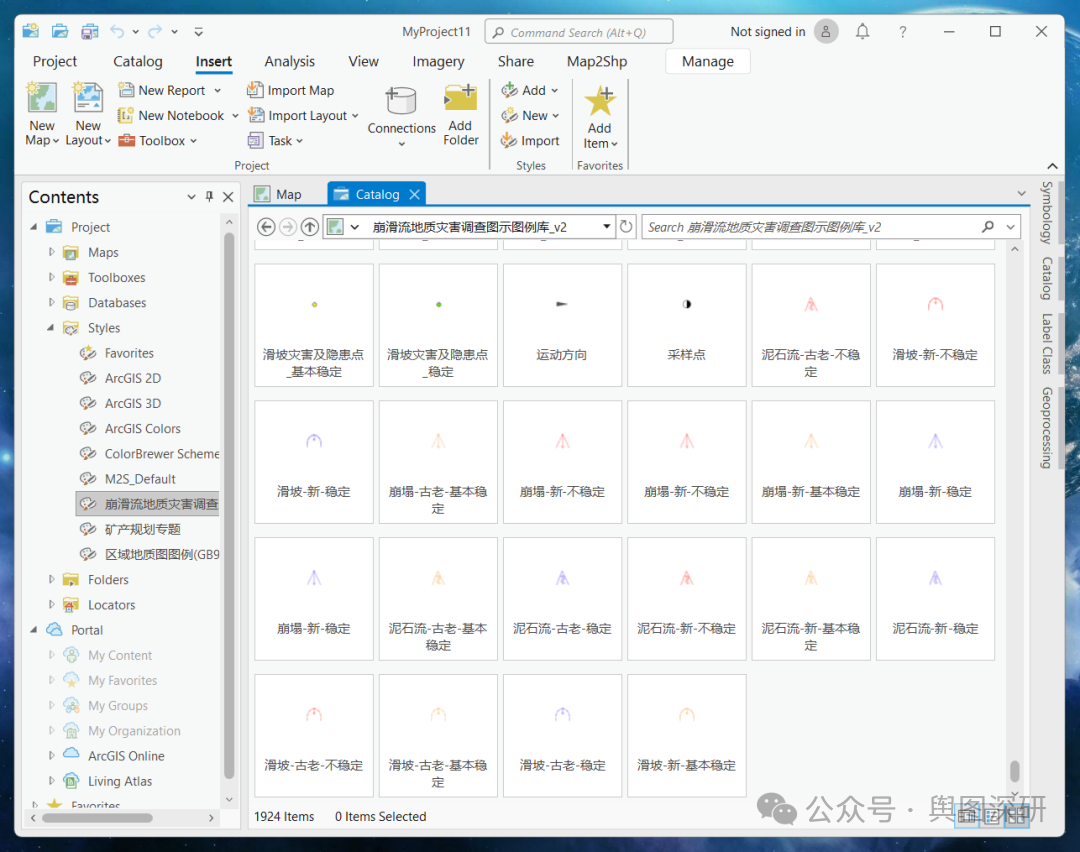Collapse the ribbon

point(1052,166)
